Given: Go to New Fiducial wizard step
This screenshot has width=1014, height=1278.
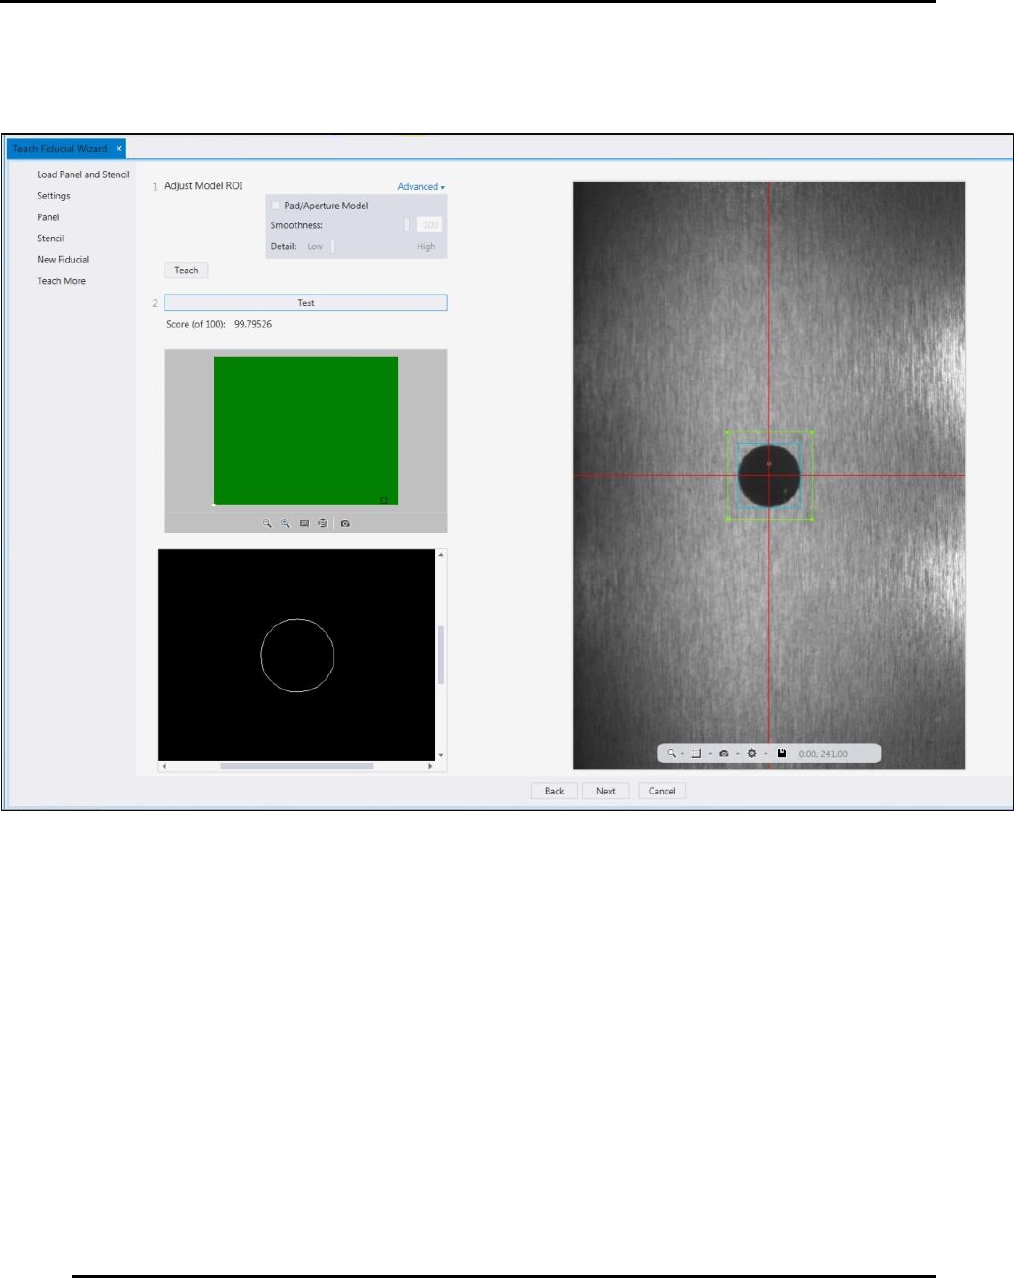Looking at the screenshot, I should 63,260.
